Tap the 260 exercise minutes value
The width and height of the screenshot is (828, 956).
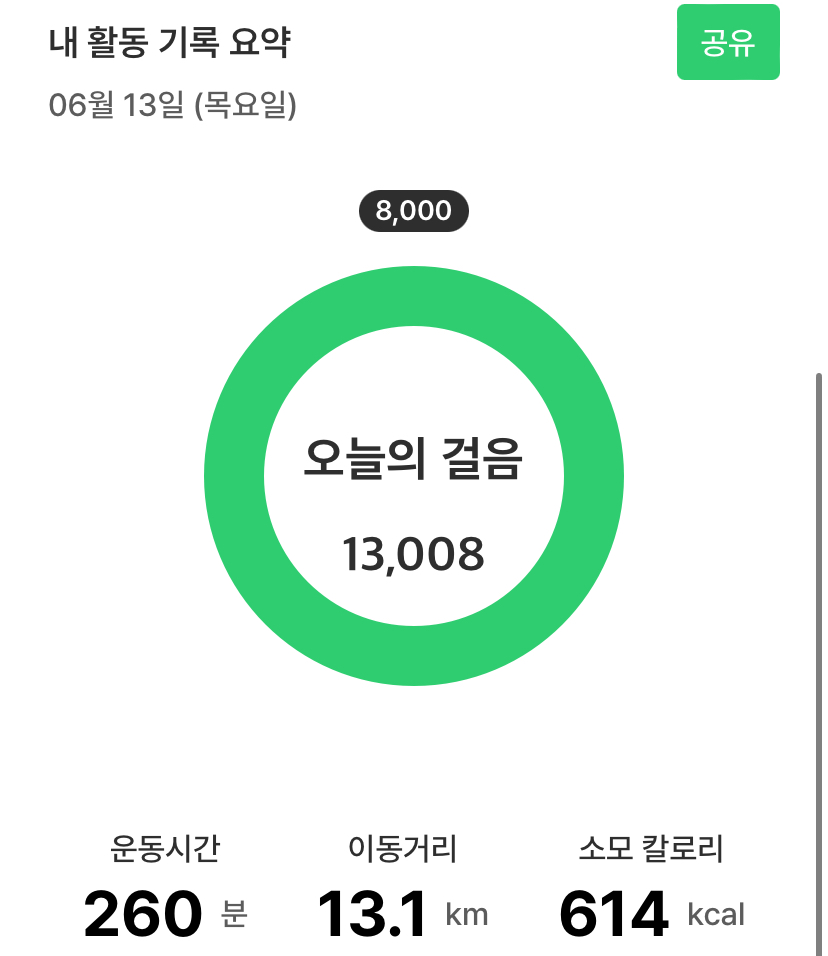click(x=142, y=914)
